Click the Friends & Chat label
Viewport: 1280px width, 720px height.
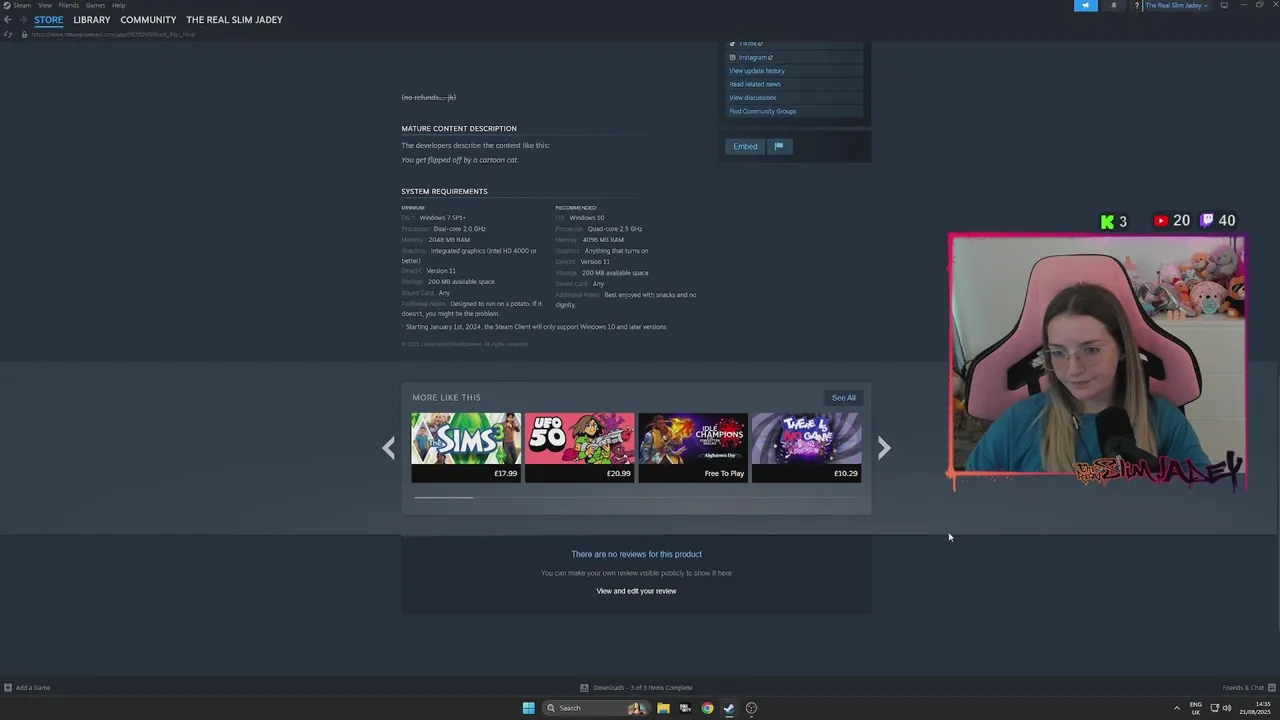pyautogui.click(x=1243, y=688)
